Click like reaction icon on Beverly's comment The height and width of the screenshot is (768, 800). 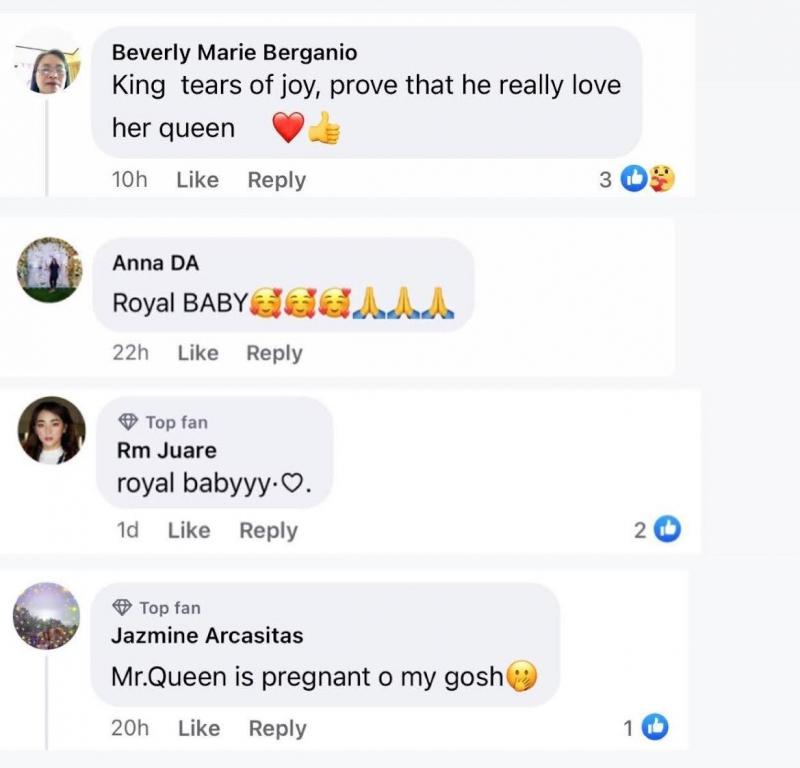pos(634,179)
